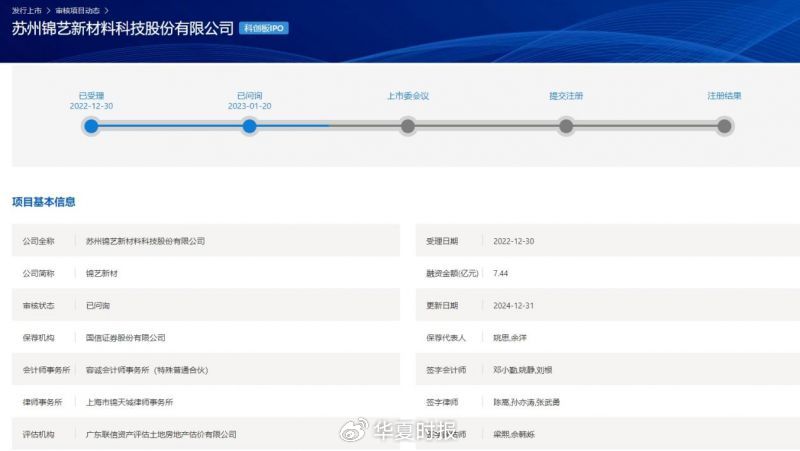Click the 公司全称 value in the table

coord(145,241)
